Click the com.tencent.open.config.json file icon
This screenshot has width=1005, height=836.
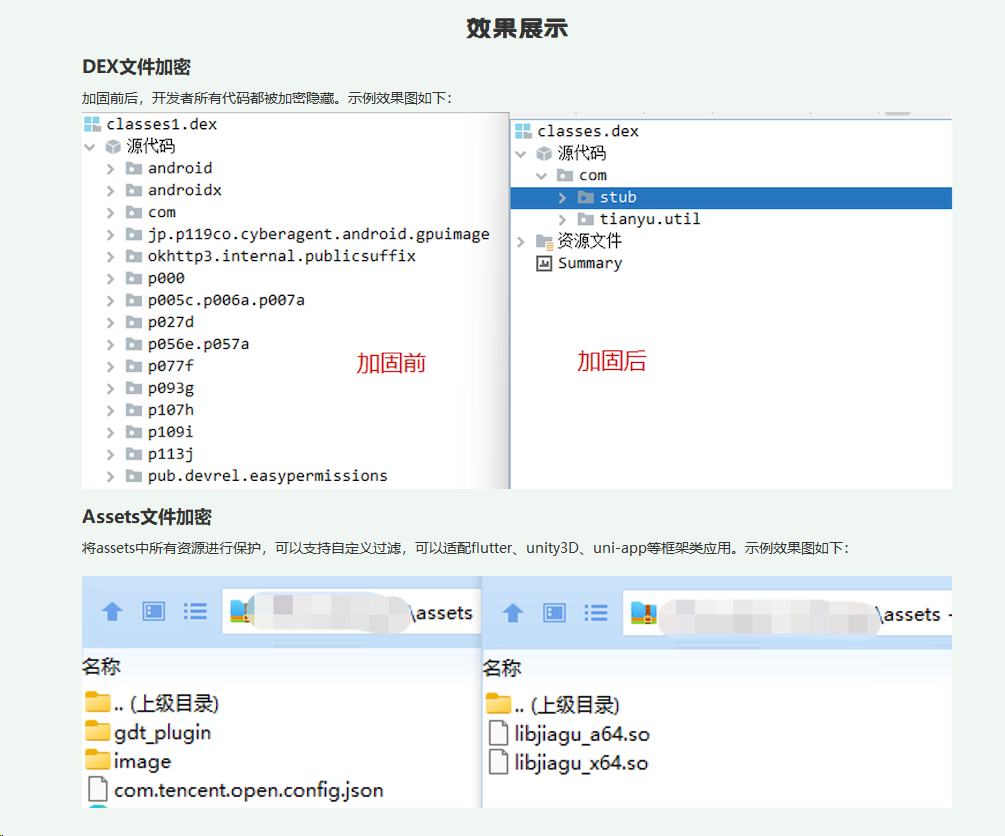pyautogui.click(x=97, y=789)
